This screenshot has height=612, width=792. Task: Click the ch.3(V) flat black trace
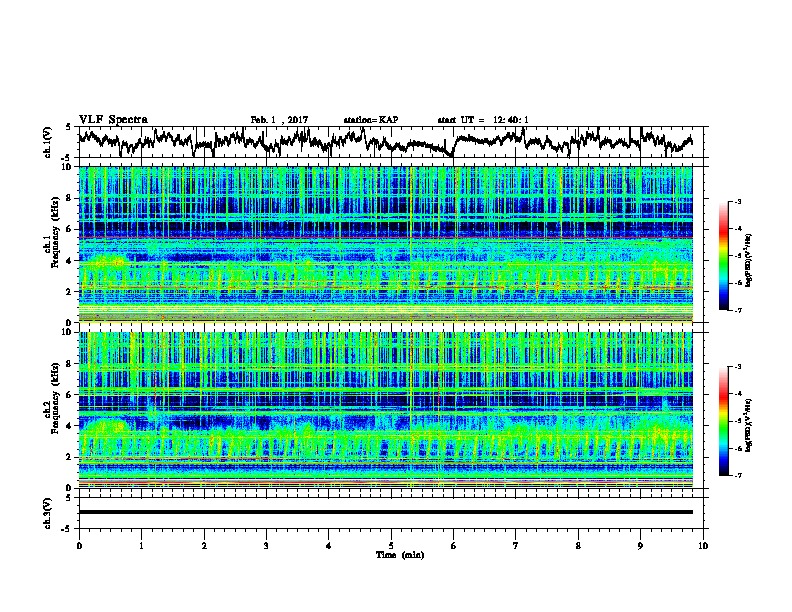click(386, 512)
